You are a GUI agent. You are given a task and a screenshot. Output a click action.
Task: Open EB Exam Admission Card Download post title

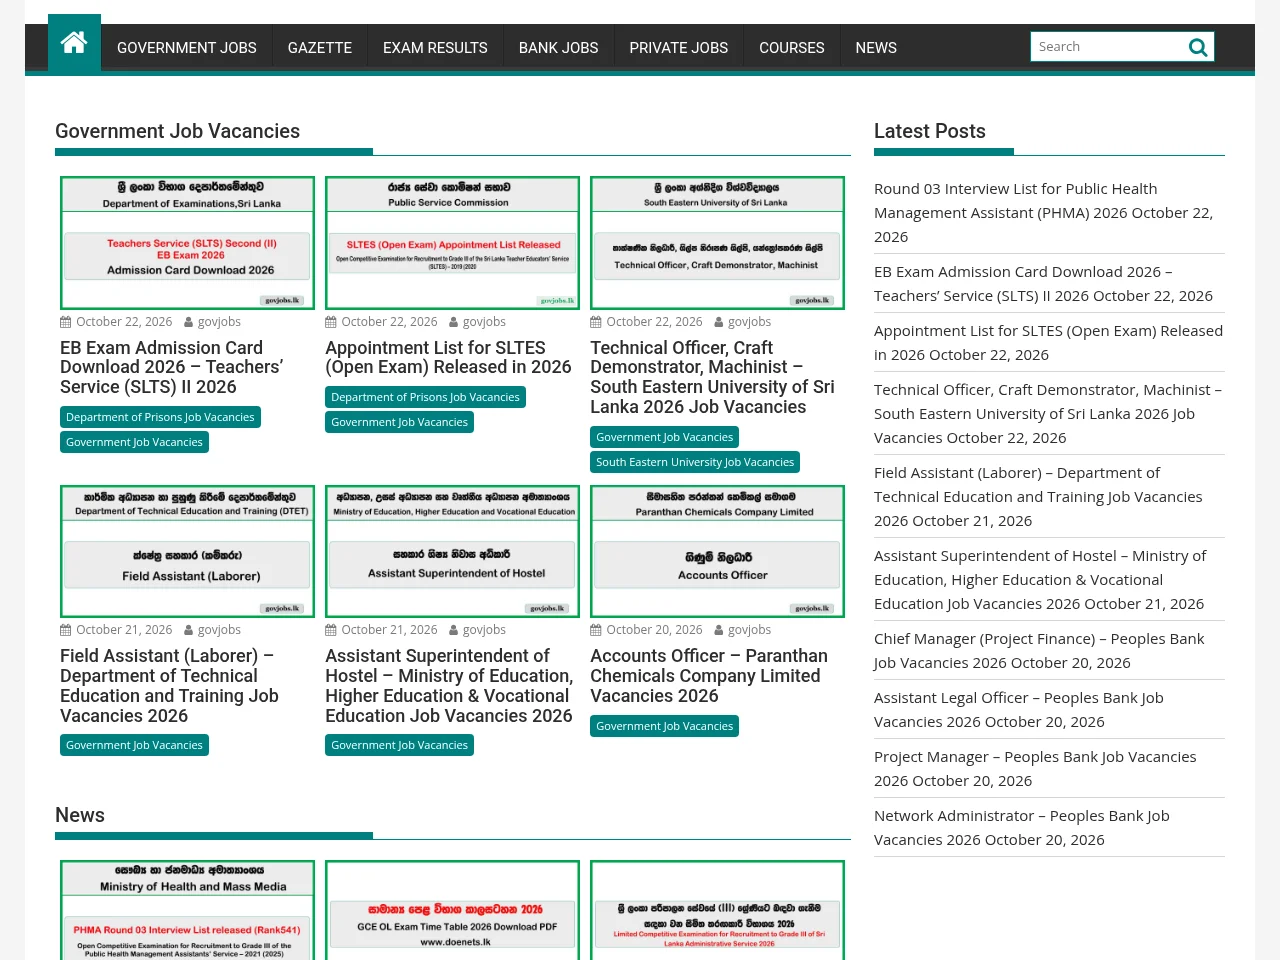[172, 367]
